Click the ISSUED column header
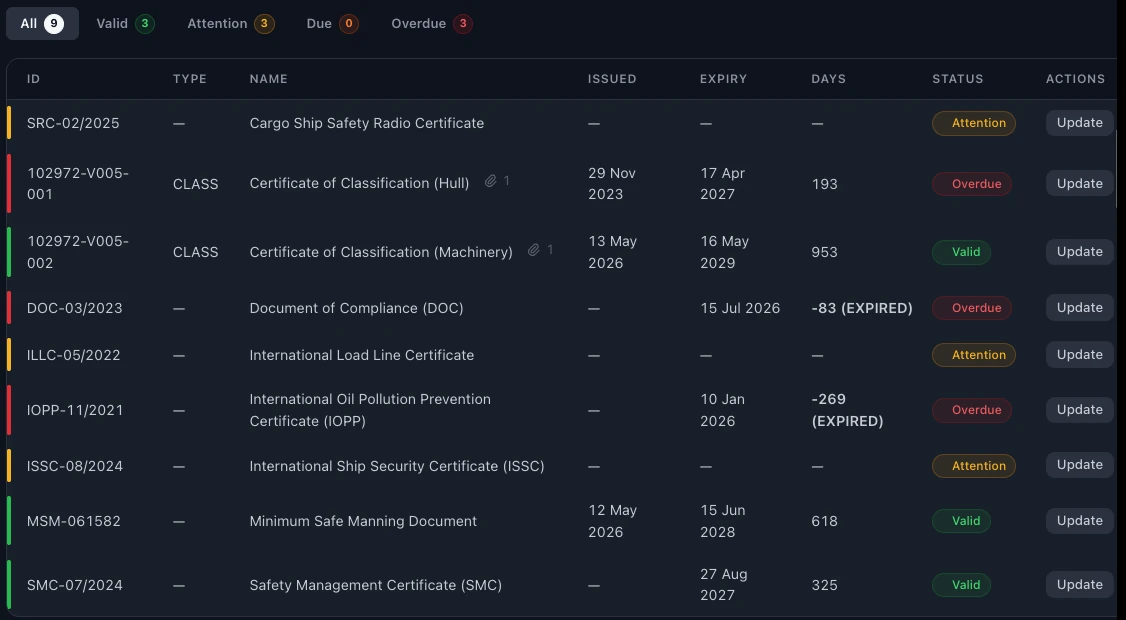 [612, 79]
